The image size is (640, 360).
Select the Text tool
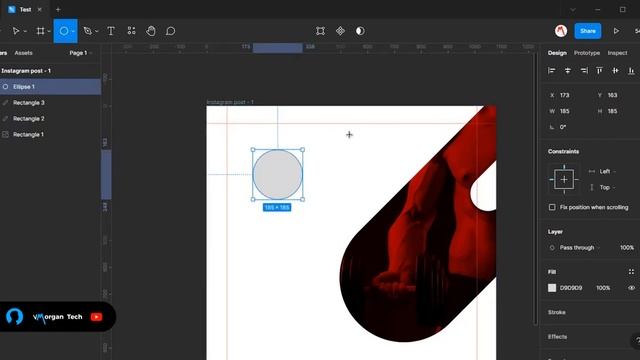point(111,31)
